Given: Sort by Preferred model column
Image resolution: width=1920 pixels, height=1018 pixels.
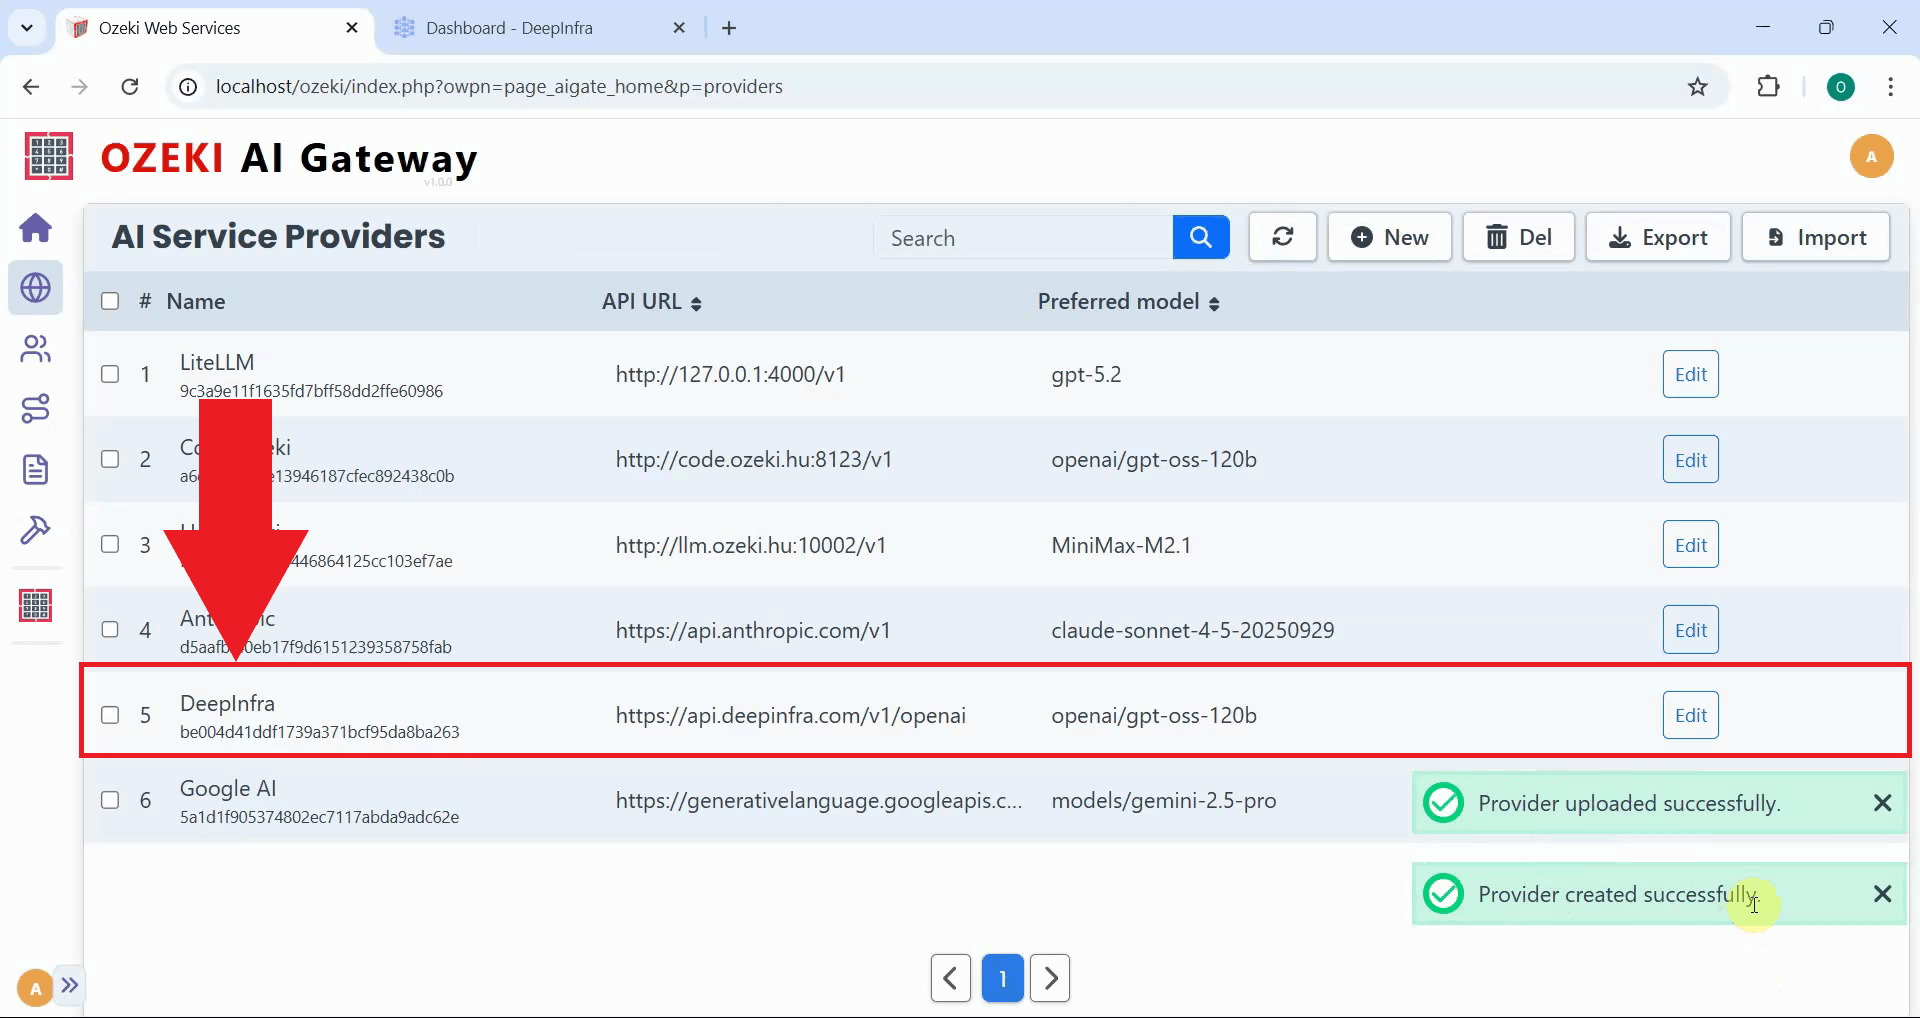Looking at the screenshot, I should [x=1214, y=303].
